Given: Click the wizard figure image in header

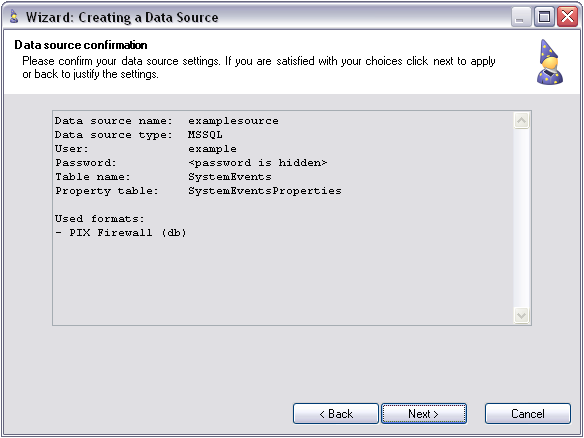Looking at the screenshot, I should [549, 62].
